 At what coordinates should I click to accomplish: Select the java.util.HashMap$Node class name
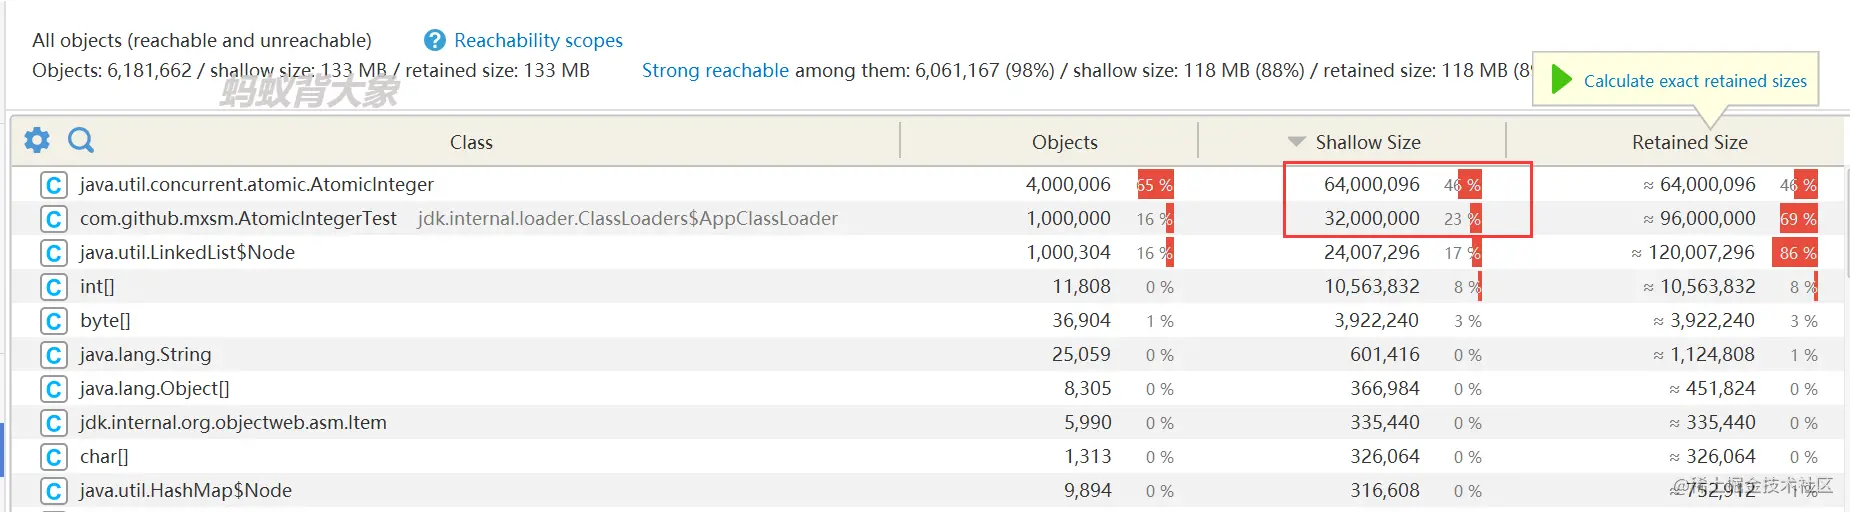(x=186, y=491)
